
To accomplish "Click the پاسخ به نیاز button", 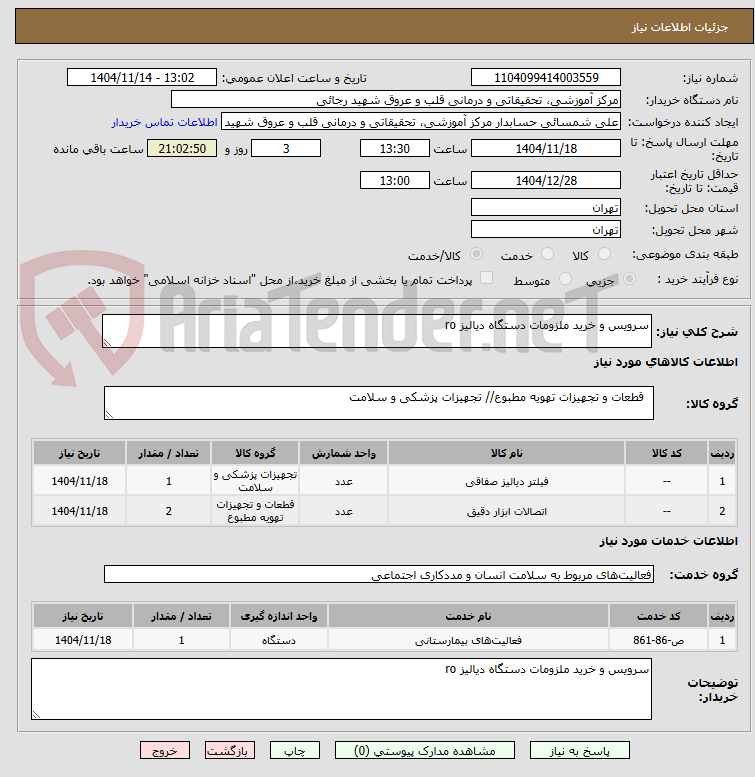I will click(x=579, y=750).
